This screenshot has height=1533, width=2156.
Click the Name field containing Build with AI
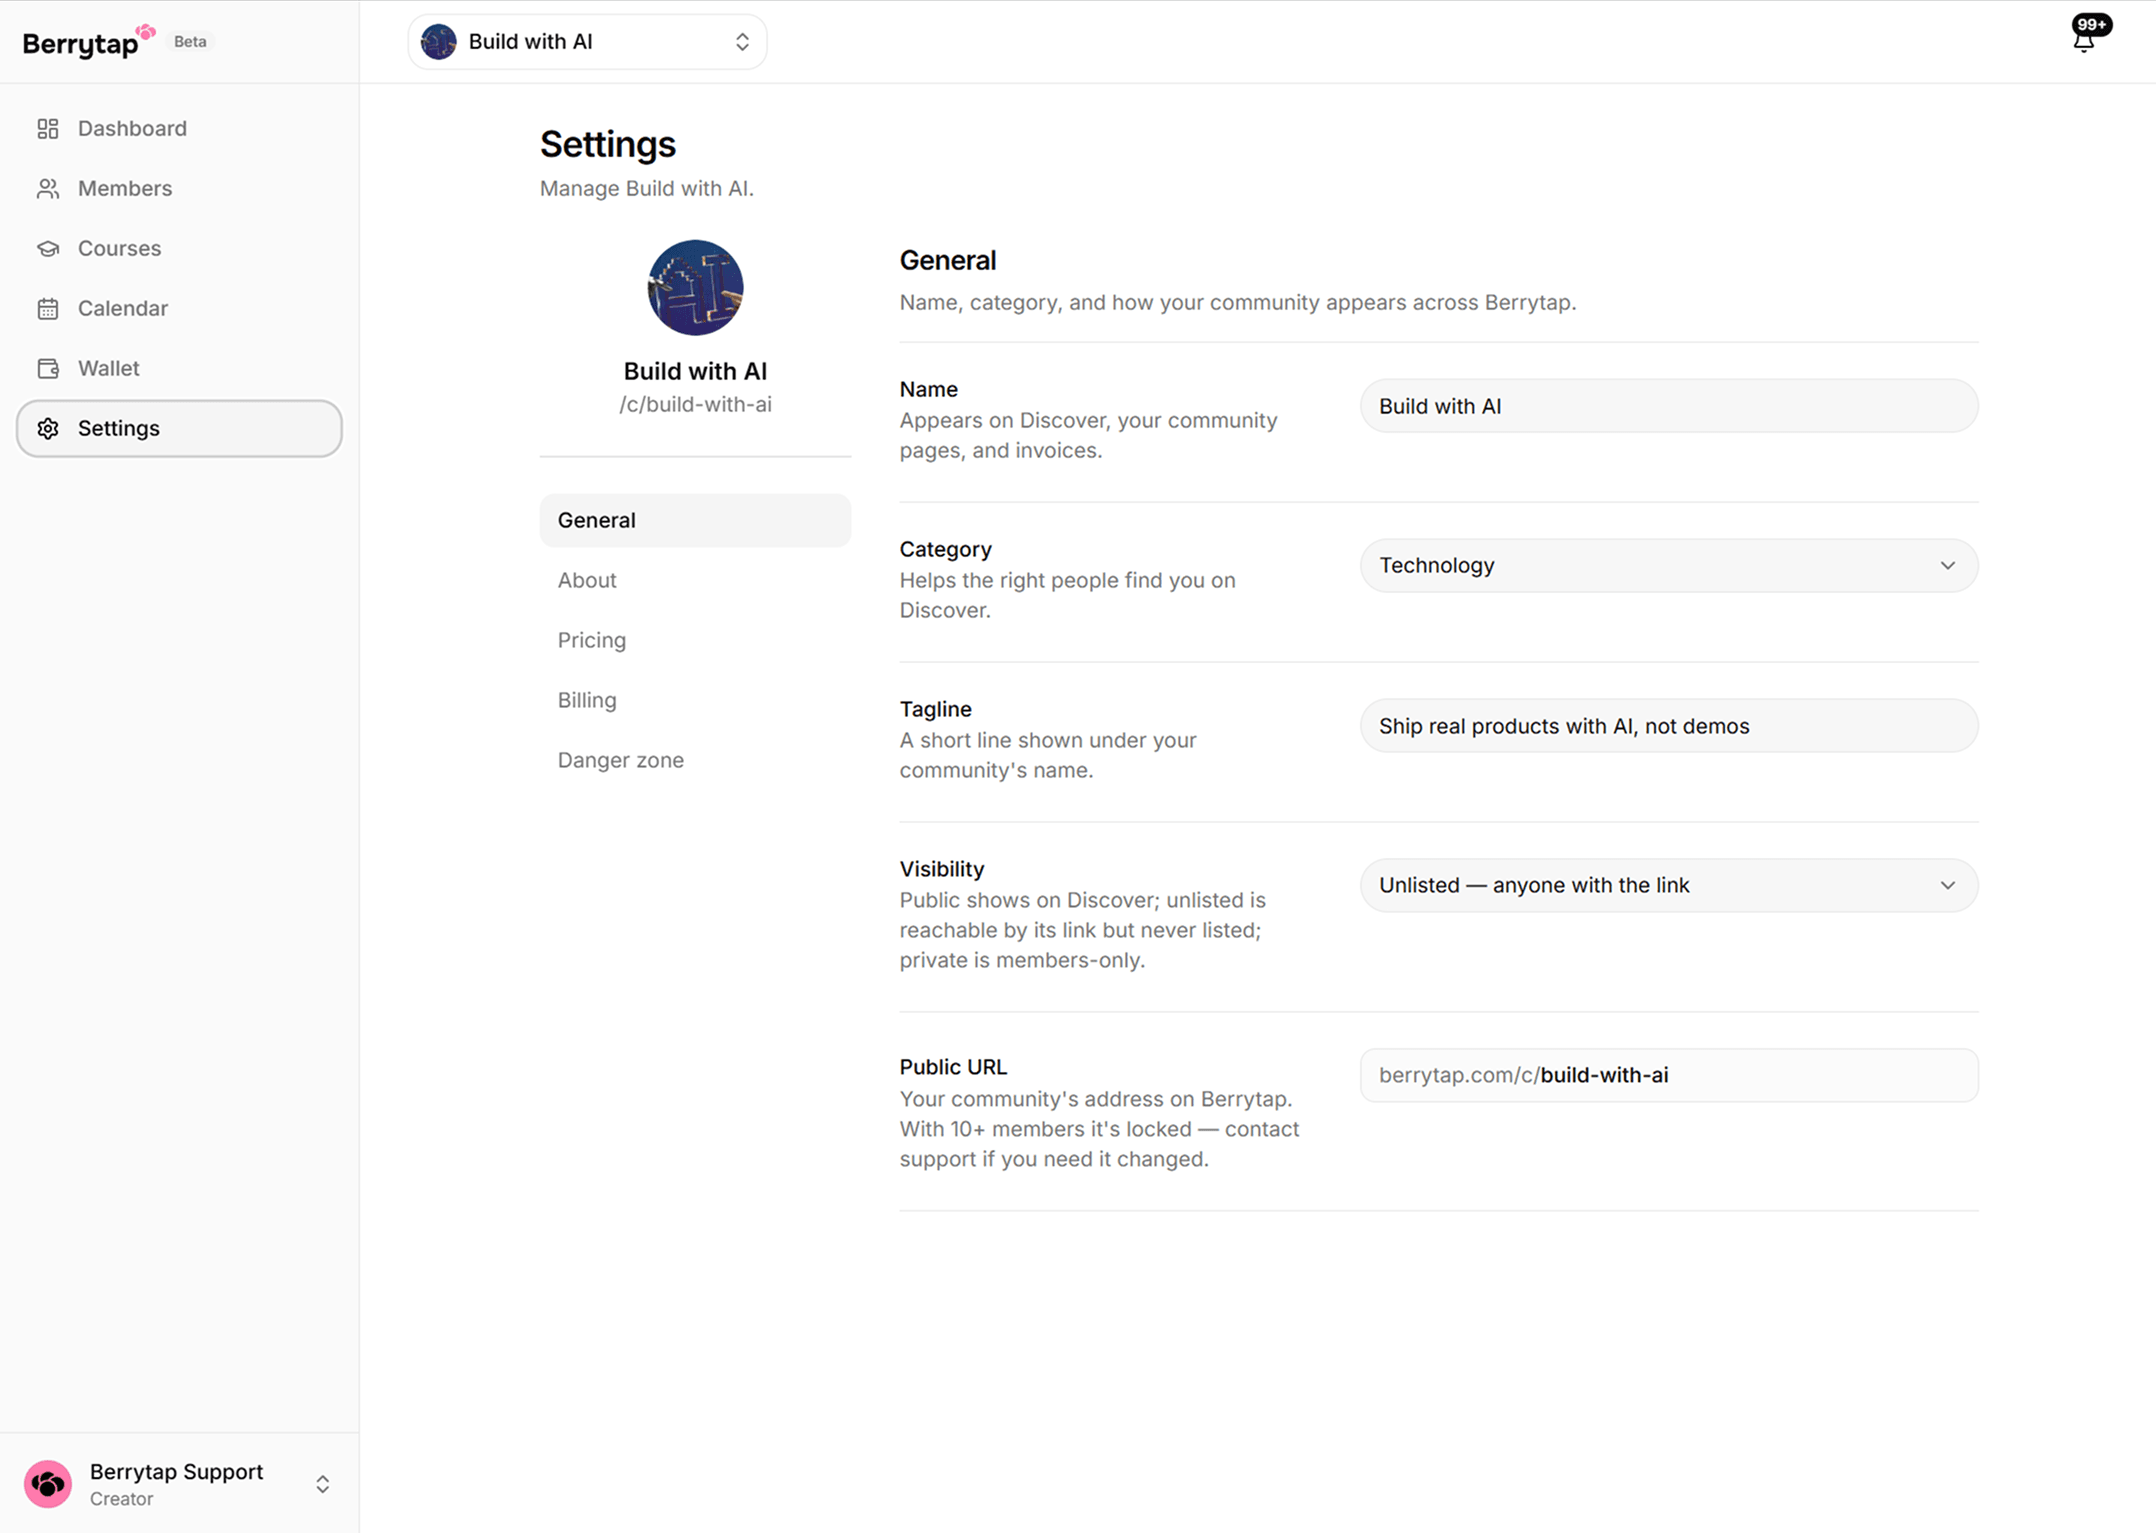(1669, 406)
